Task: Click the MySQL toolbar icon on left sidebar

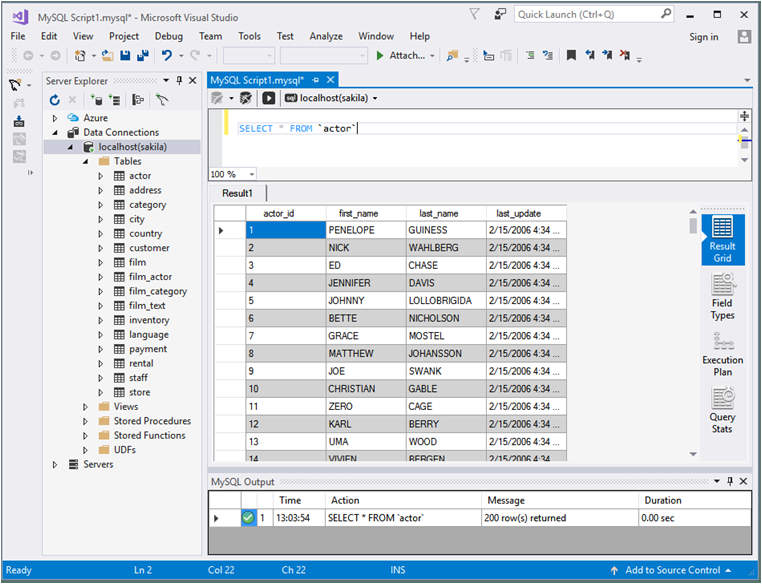Action: [15, 86]
